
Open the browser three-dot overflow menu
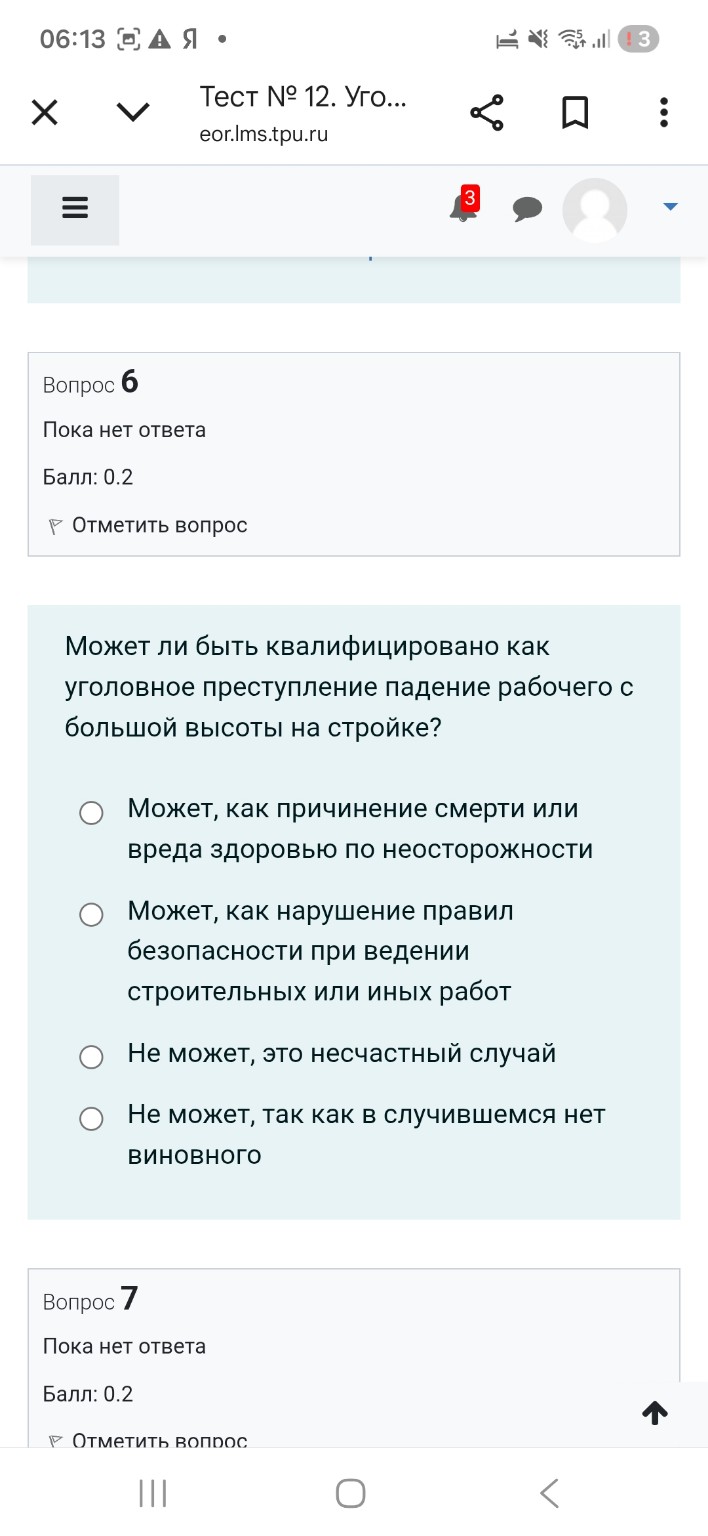[663, 112]
